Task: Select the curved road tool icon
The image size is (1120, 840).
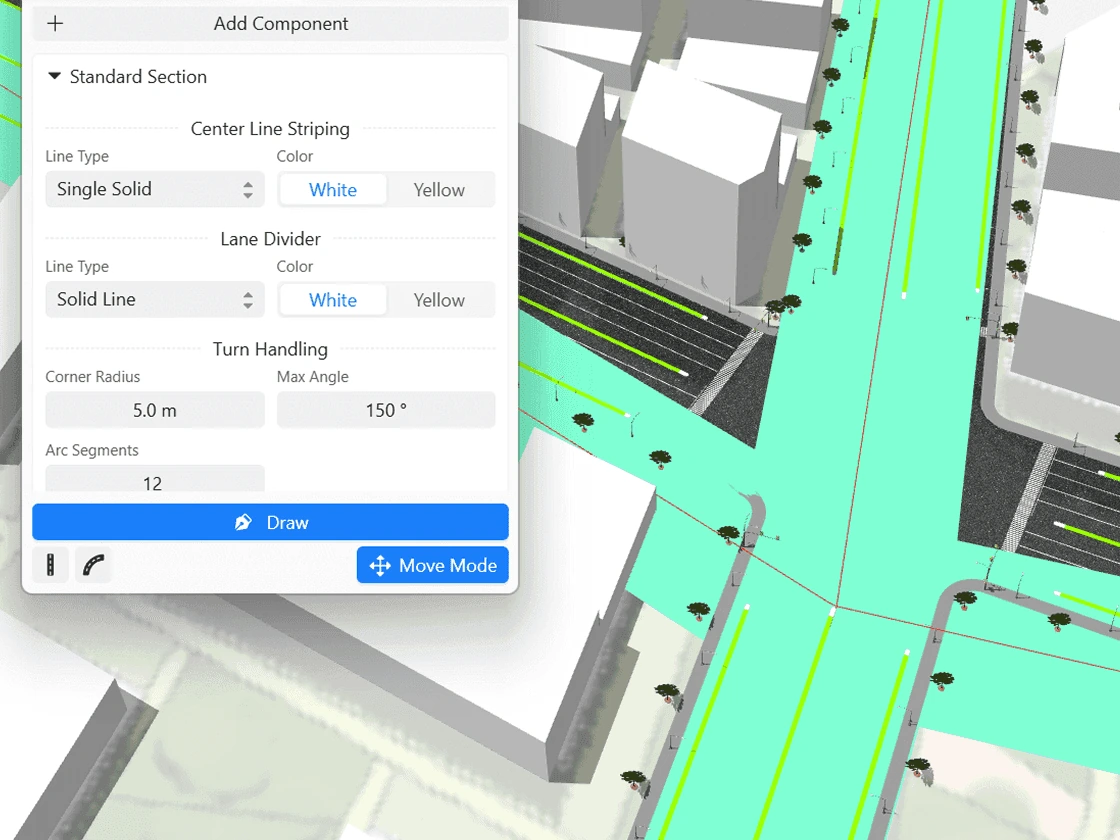Action: click(x=93, y=565)
